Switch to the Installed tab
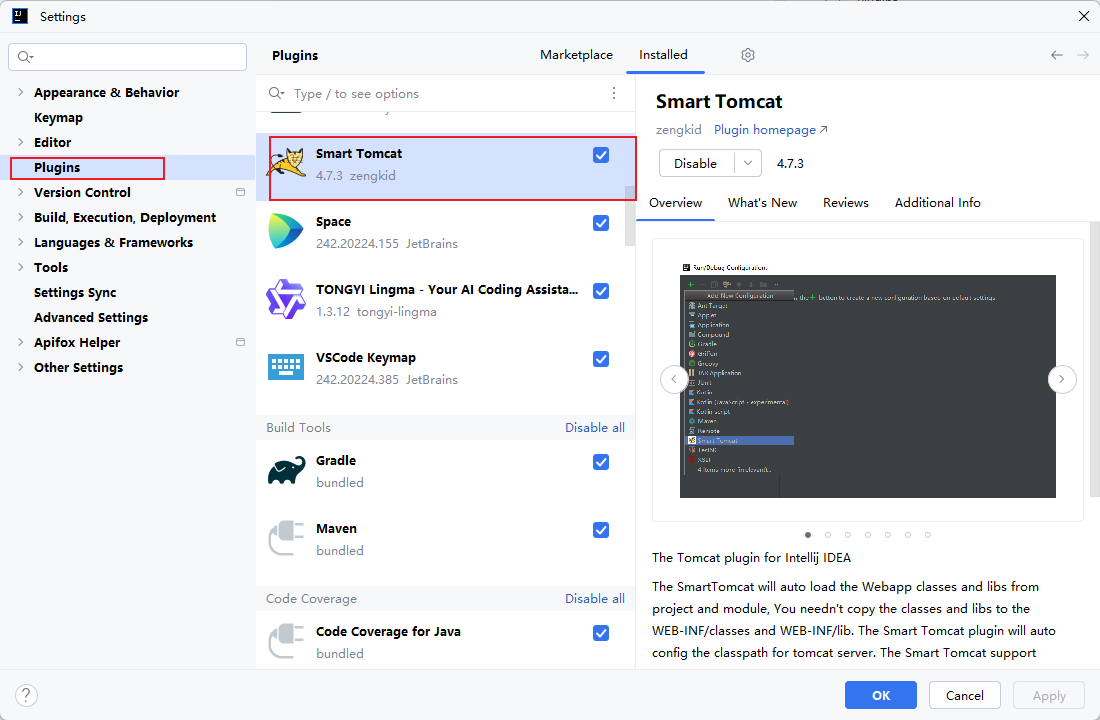 tap(663, 55)
